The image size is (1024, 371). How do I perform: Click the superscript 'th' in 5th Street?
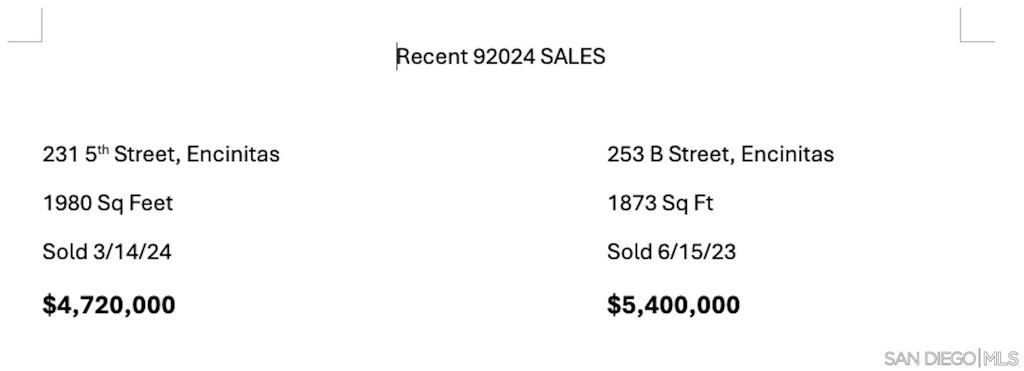point(103,149)
